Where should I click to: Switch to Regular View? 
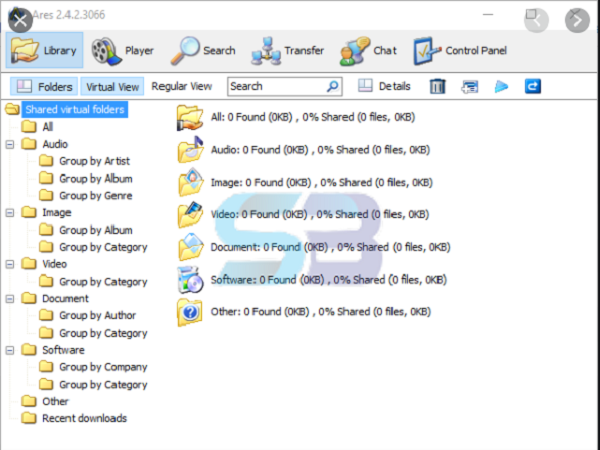tap(182, 86)
